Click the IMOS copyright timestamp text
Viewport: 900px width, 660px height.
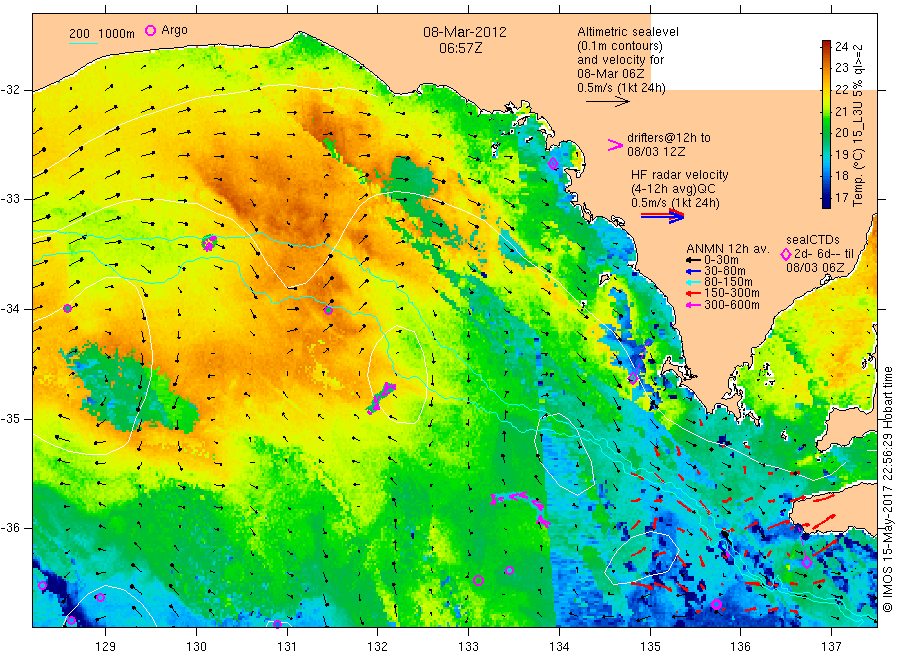coord(887,490)
